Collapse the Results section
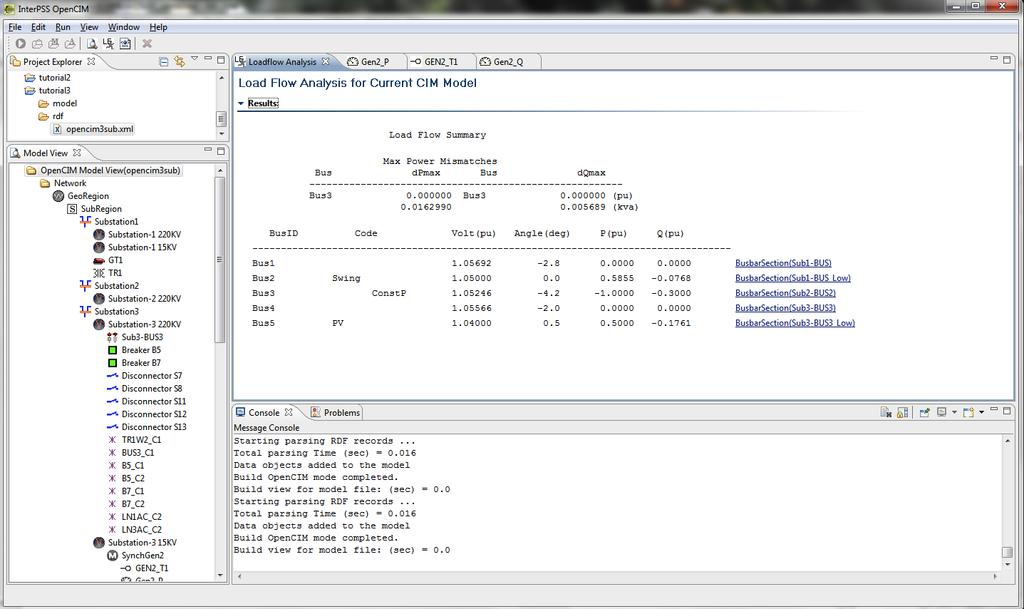This screenshot has width=1024, height=609. 241,103
